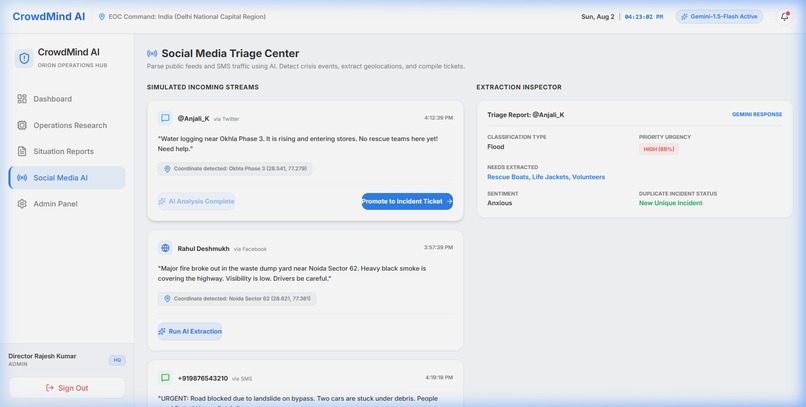
Task: Click the CrowdMind AI header logo
Action: (49, 16)
